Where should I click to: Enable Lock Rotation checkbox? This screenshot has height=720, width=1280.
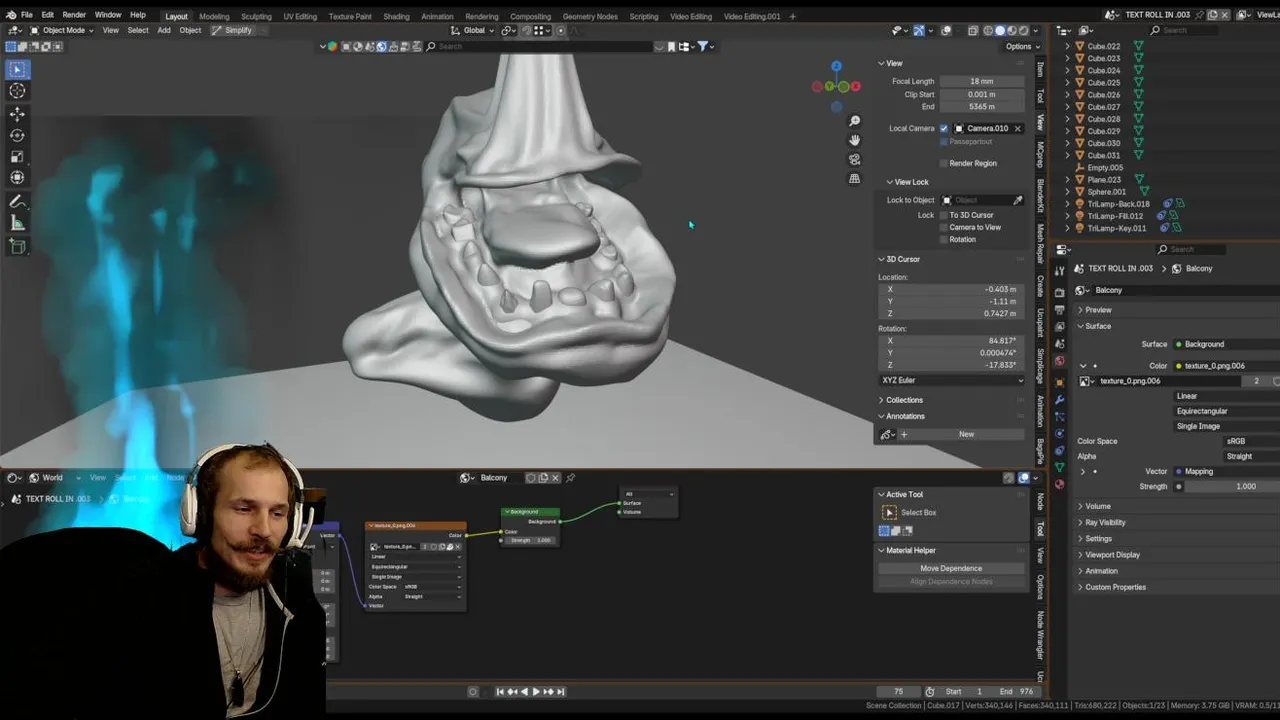tap(943, 240)
